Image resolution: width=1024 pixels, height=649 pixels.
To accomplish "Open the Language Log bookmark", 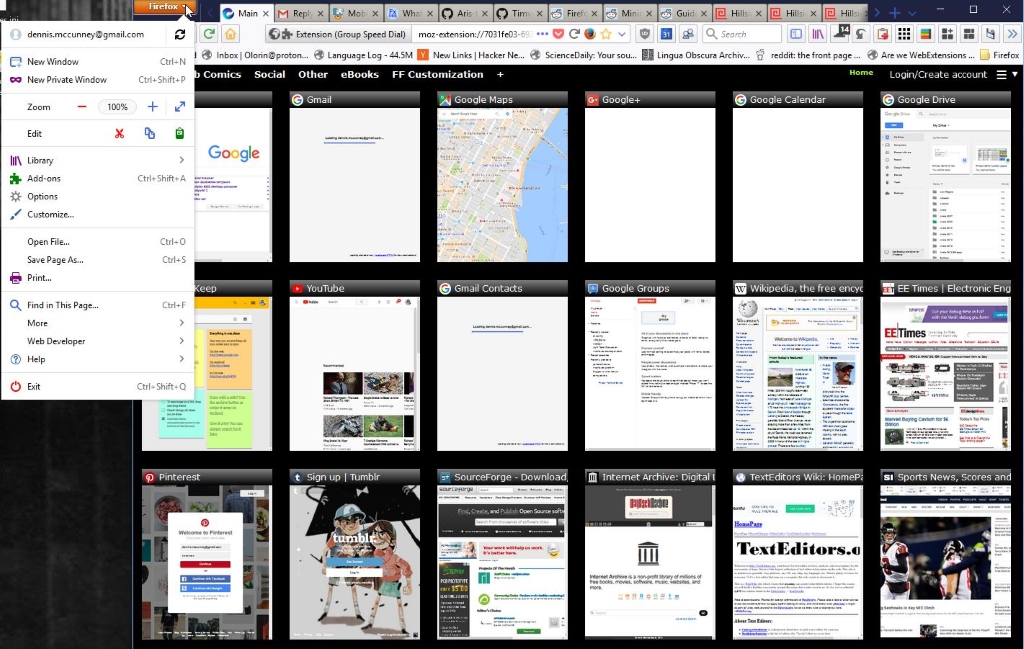I will pyautogui.click(x=363, y=55).
